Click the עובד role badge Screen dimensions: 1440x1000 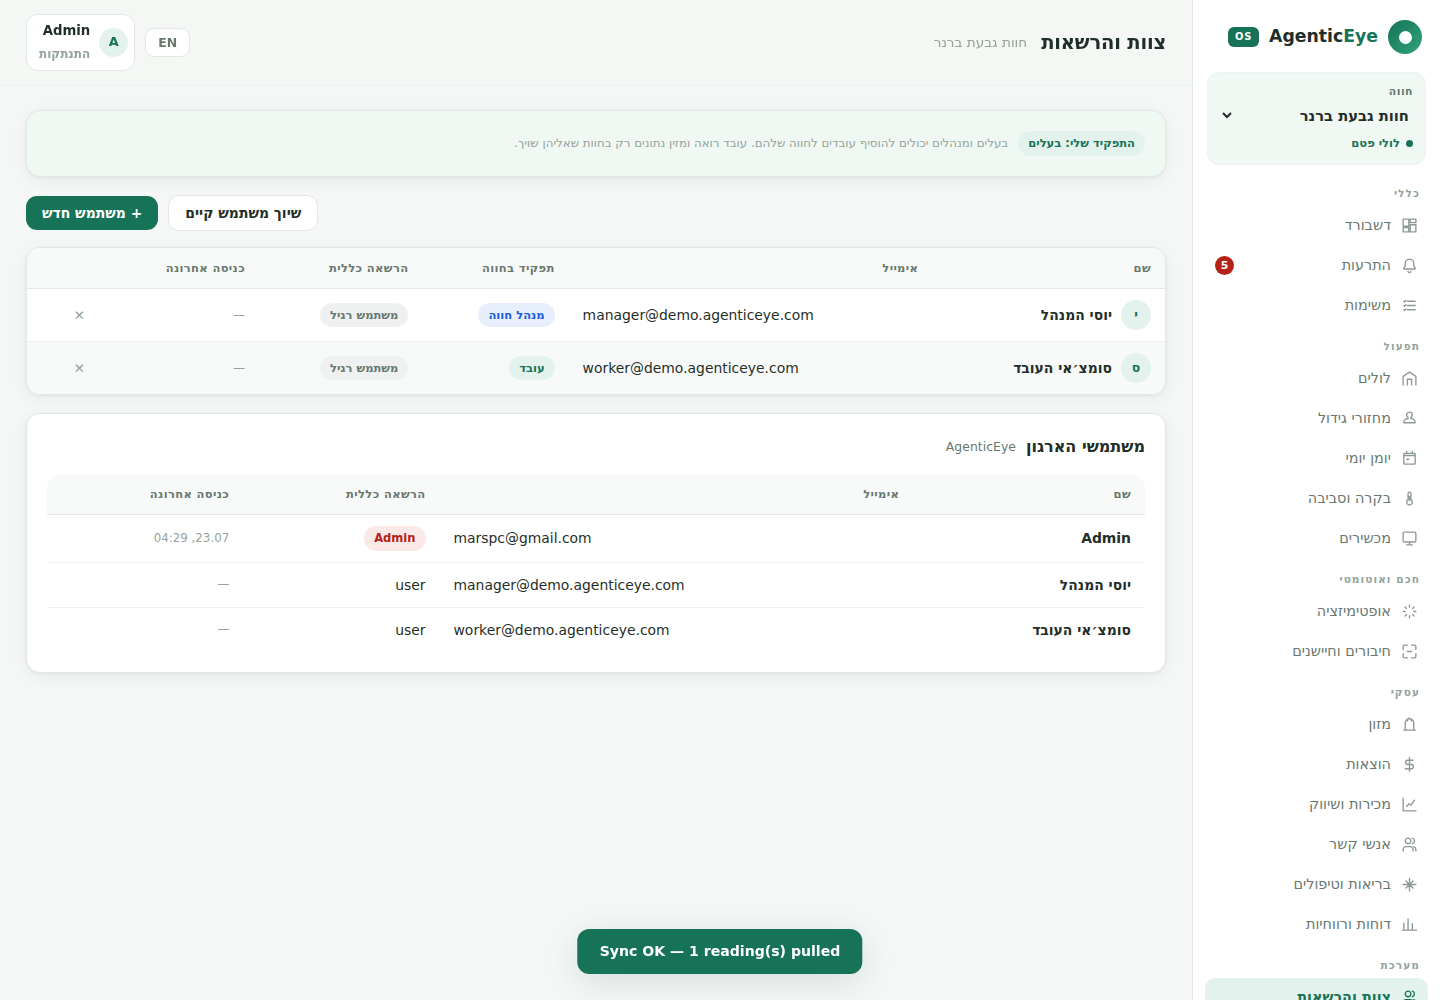coord(532,368)
